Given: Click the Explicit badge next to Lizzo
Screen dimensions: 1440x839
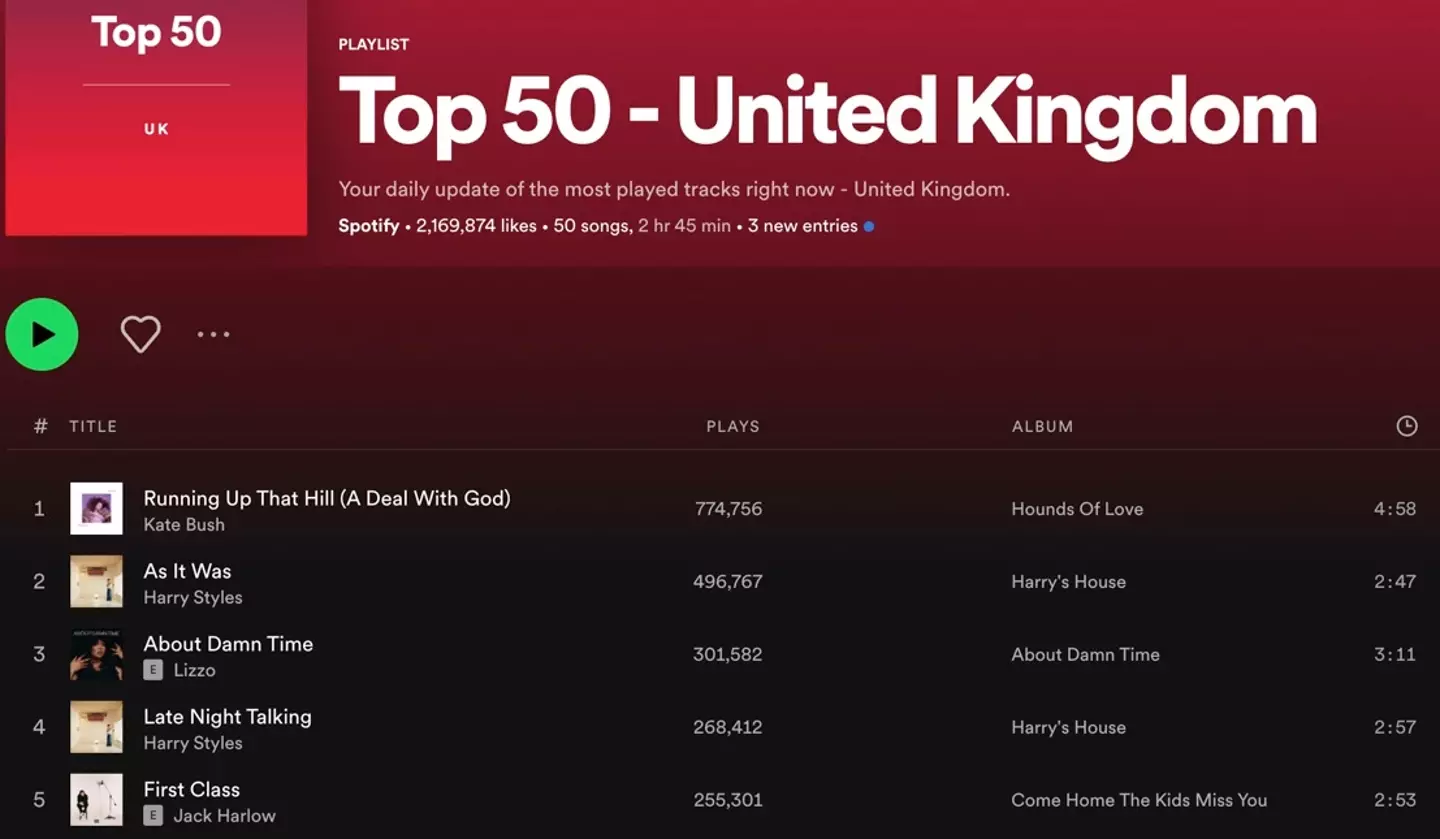Looking at the screenshot, I should pyautogui.click(x=152, y=670).
